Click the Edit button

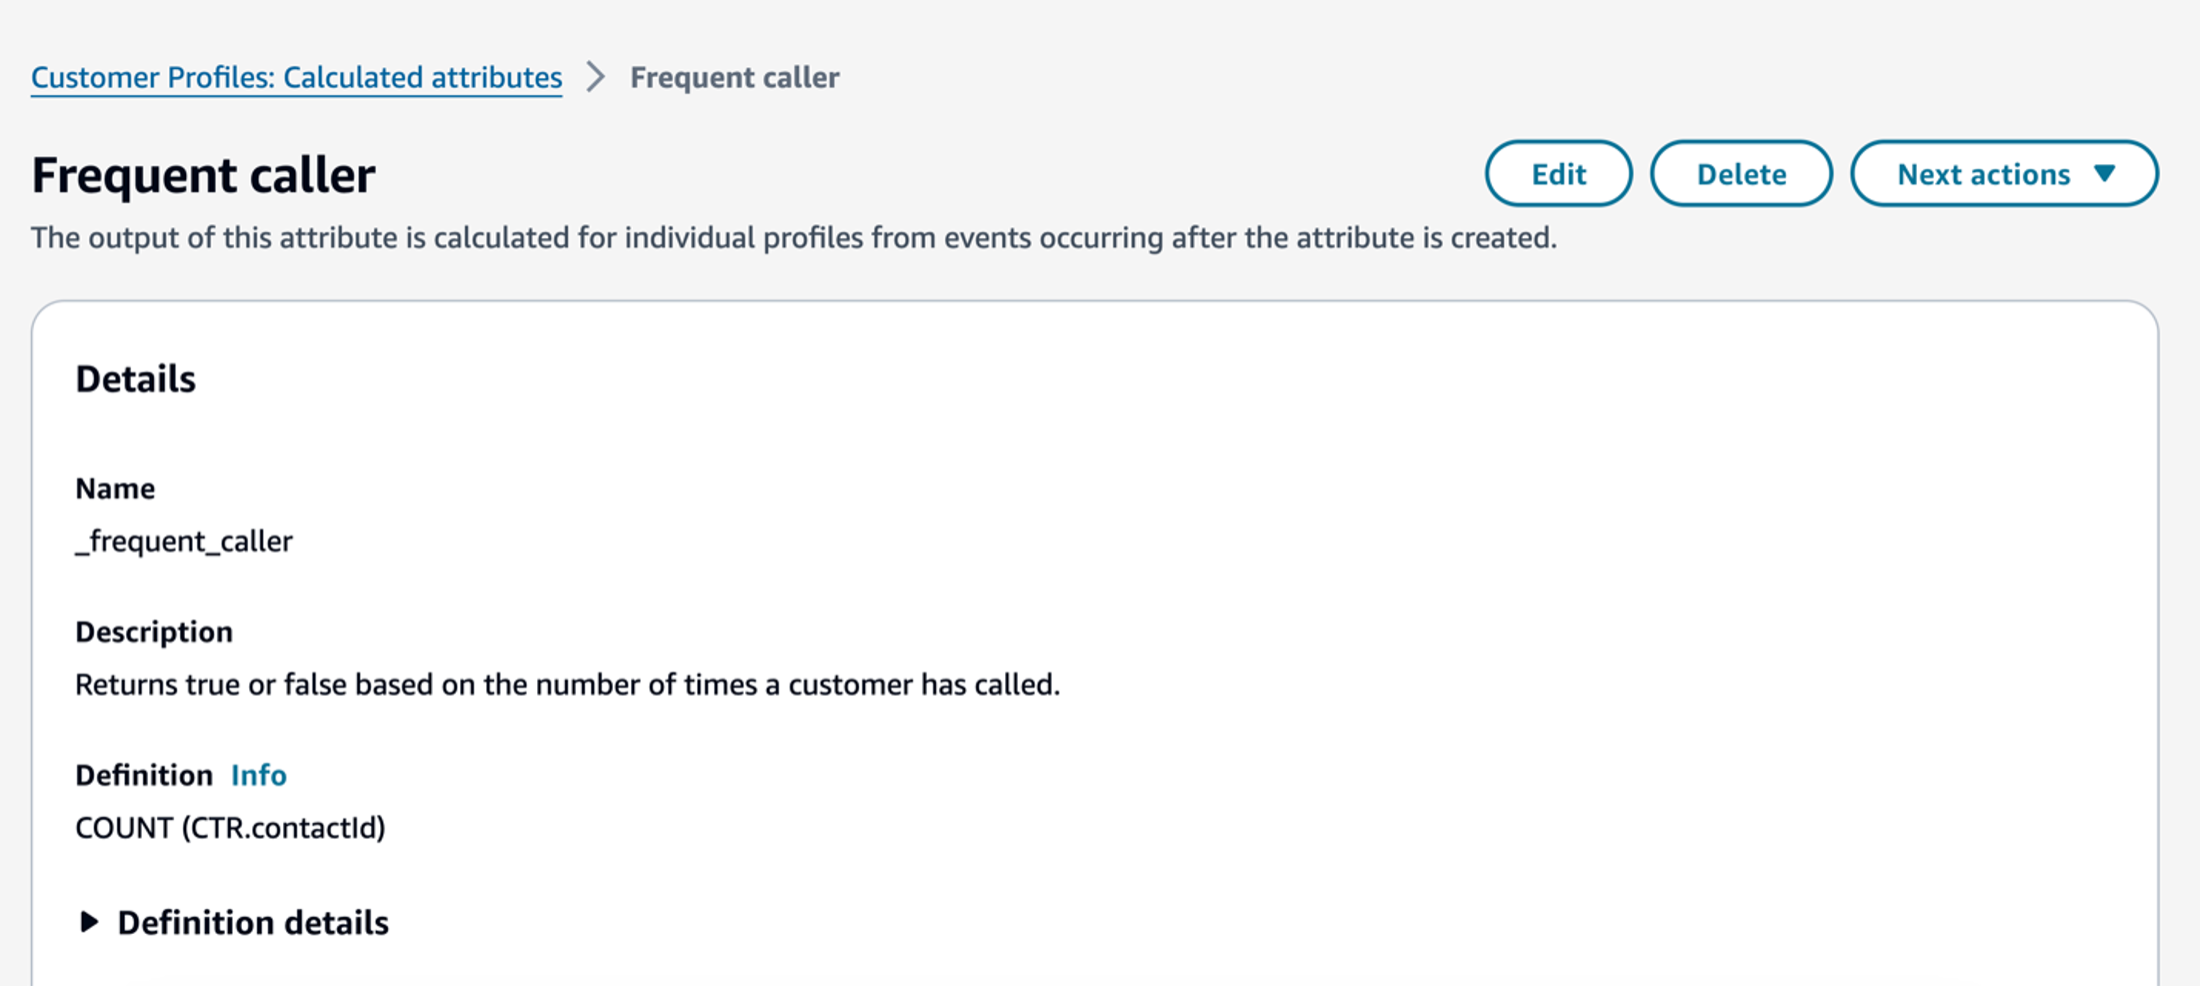[1558, 173]
